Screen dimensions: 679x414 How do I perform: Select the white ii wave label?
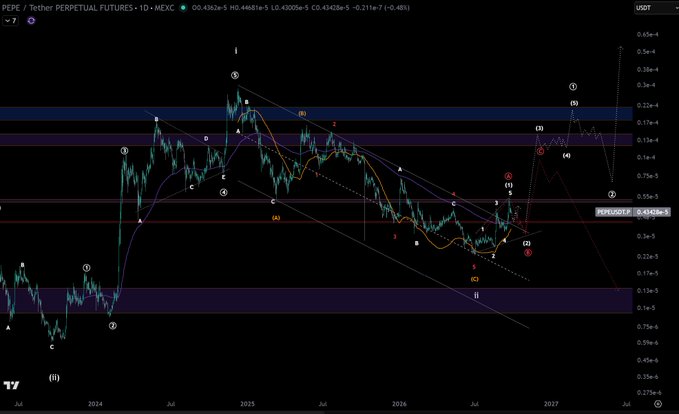click(476, 295)
